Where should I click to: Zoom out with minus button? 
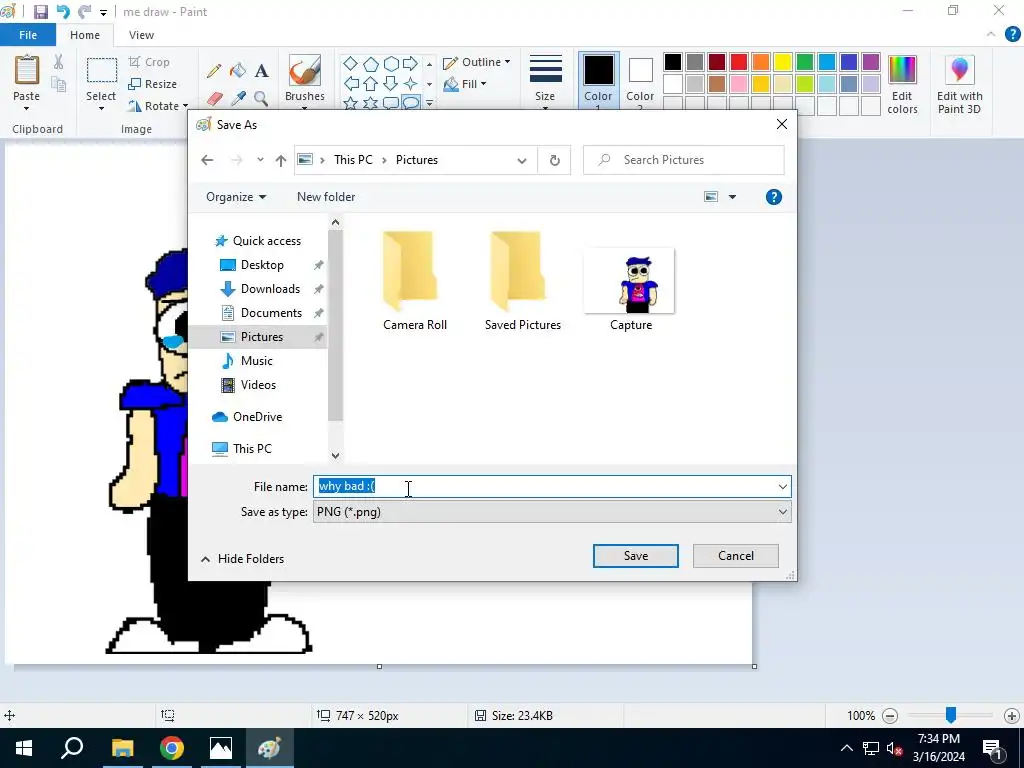(890, 716)
